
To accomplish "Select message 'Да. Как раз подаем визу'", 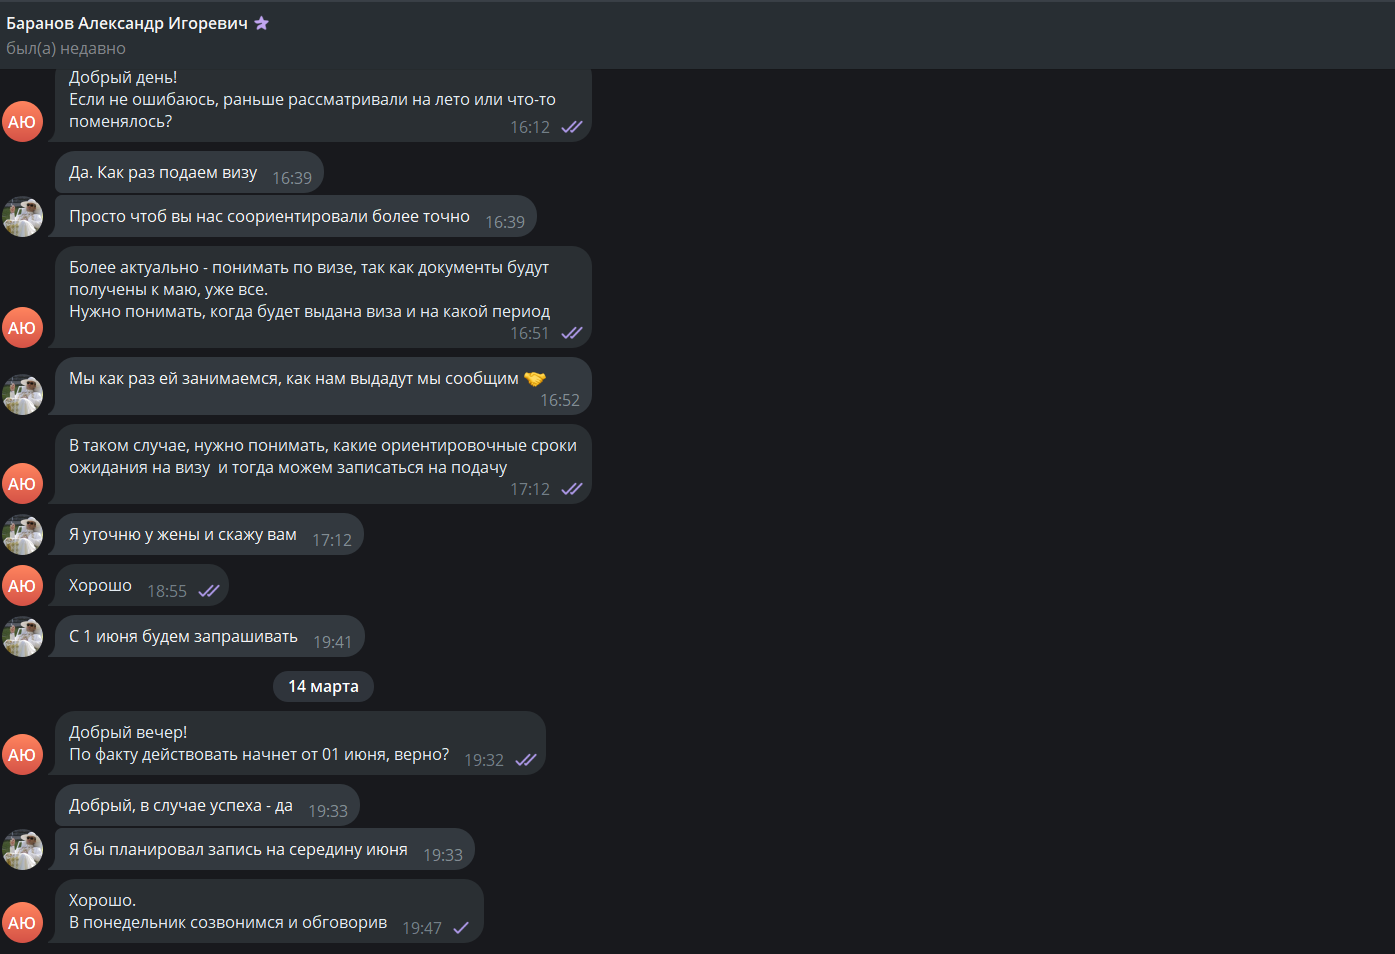I will coord(189,173).
